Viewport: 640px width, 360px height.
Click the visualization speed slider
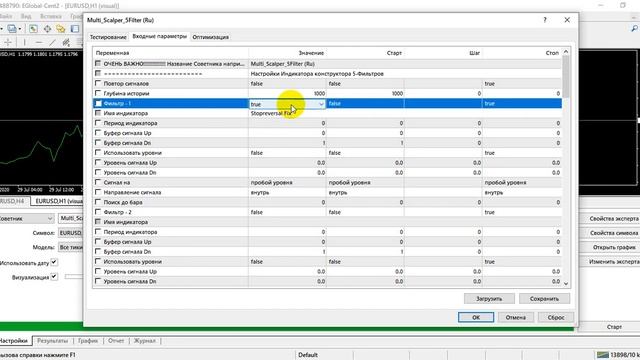coord(74,277)
